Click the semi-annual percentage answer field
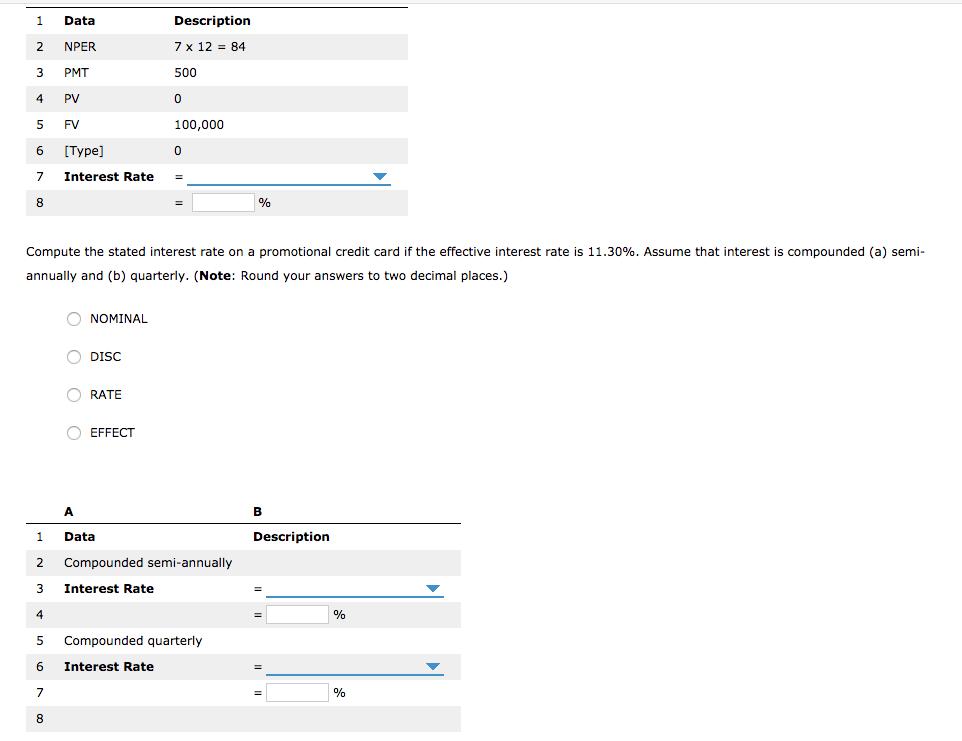The image size is (962, 741). coord(297,614)
